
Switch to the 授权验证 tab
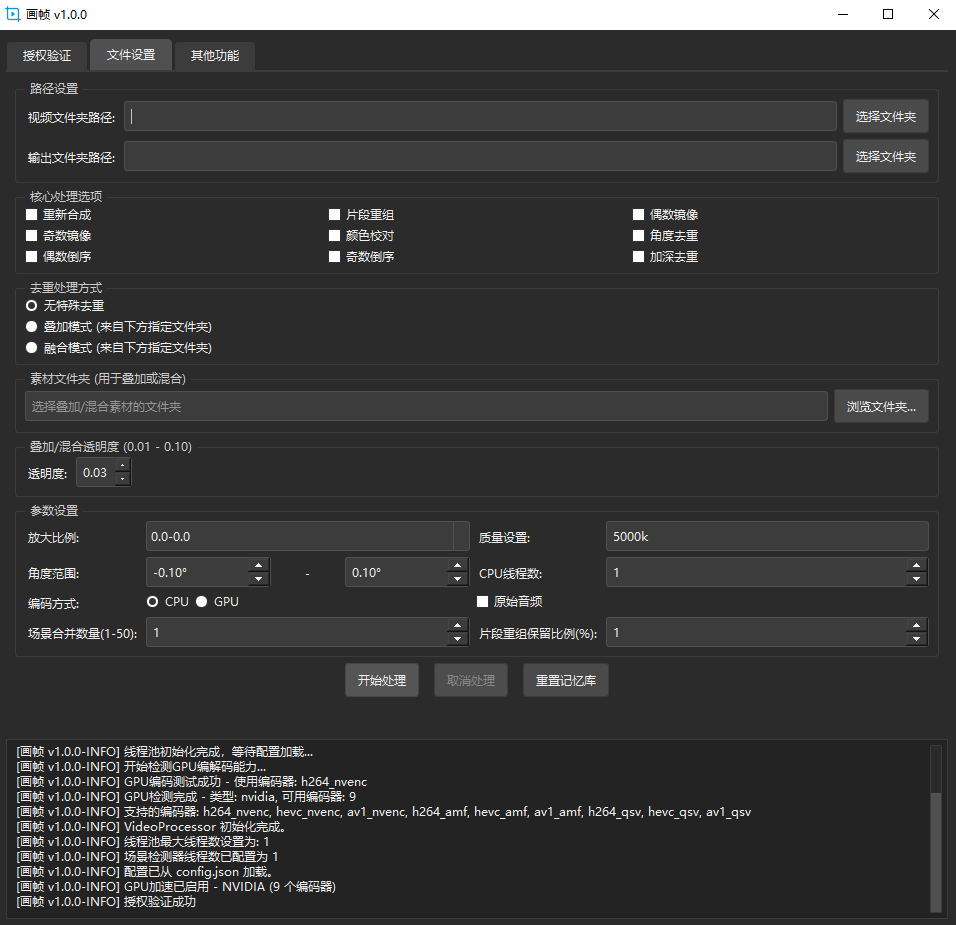pyautogui.click(x=47, y=56)
